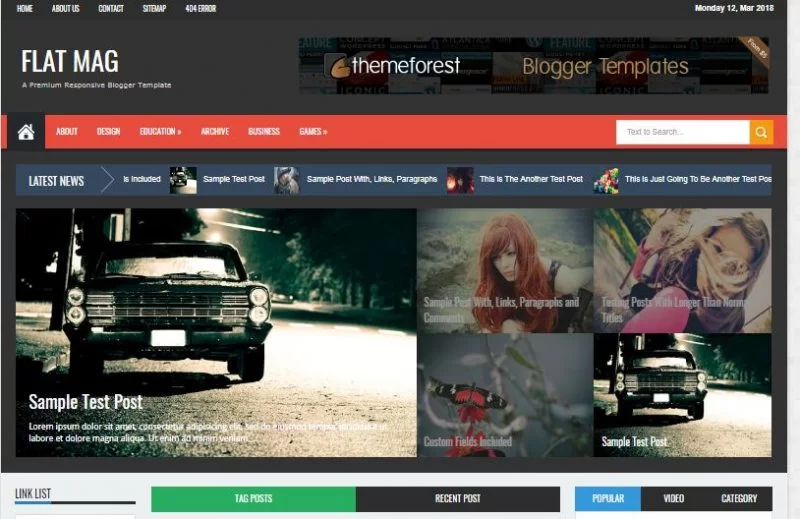Click in the Text to Search field
This screenshot has width=800, height=519.
682,132
